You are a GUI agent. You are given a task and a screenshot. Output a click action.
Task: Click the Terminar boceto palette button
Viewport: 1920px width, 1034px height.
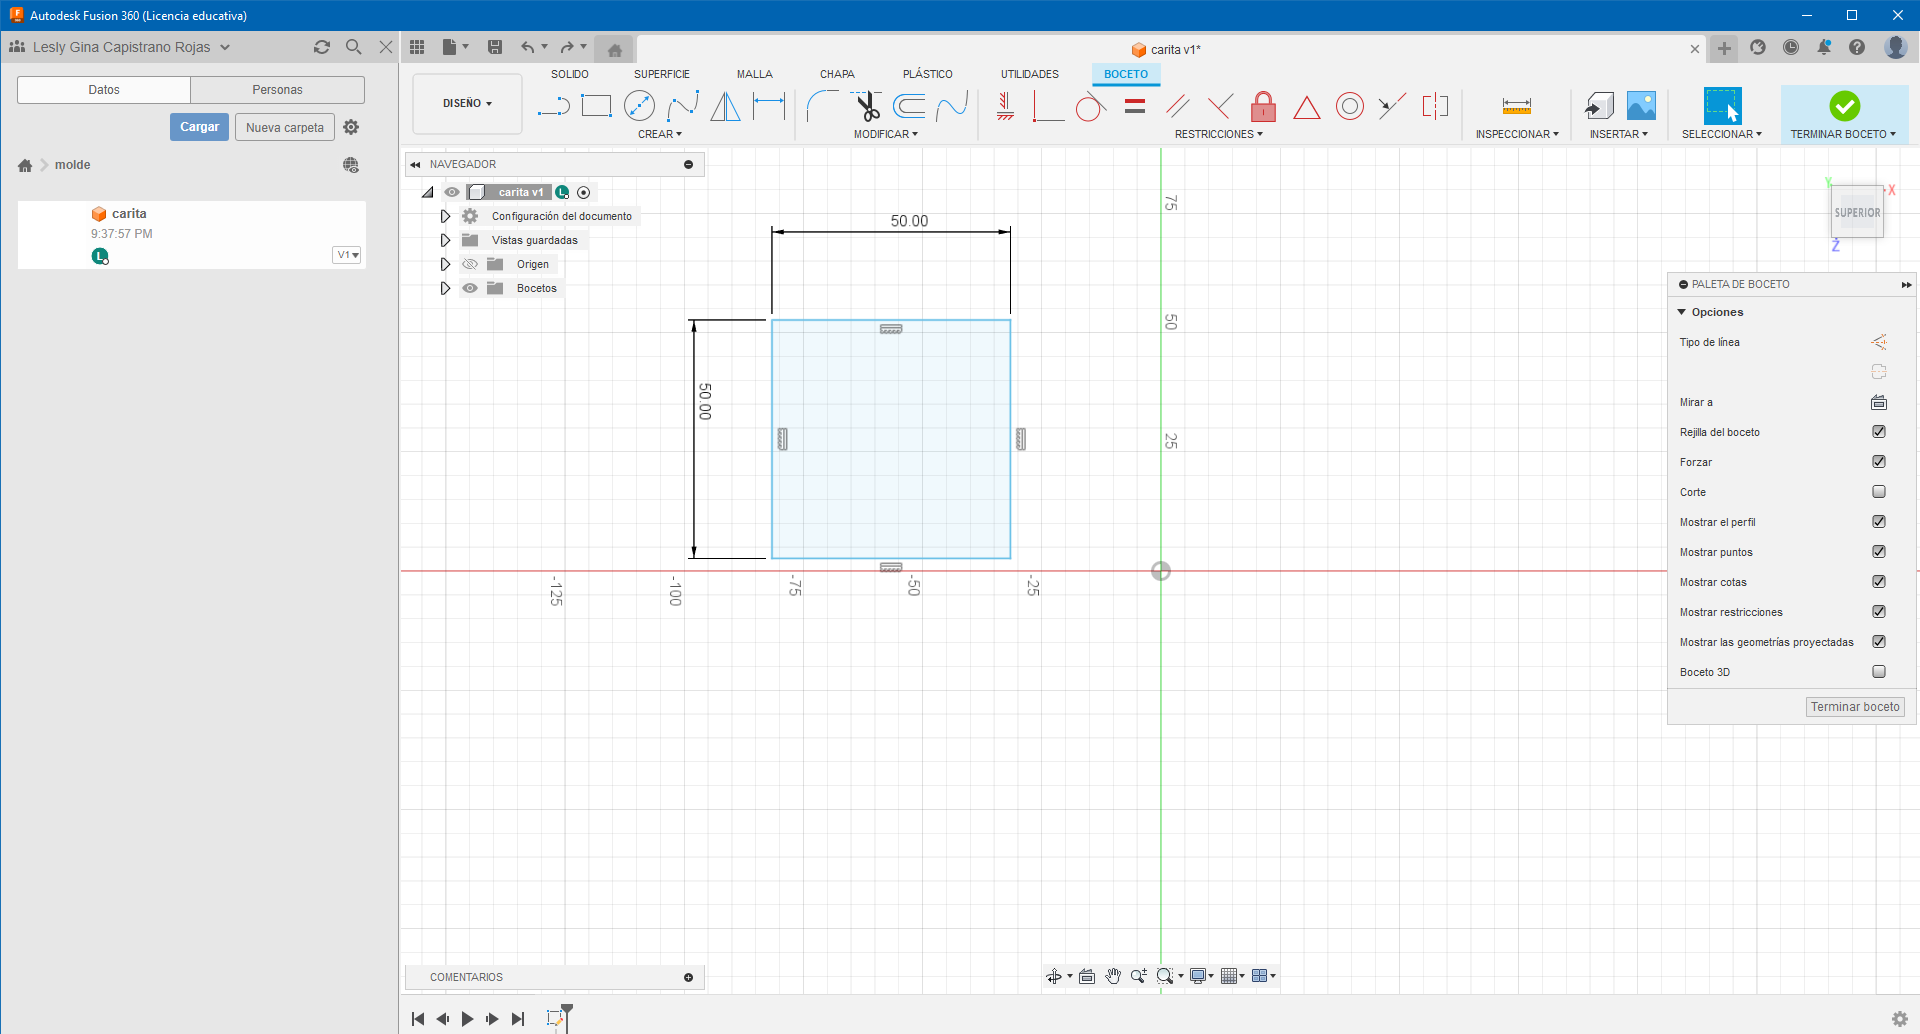pyautogui.click(x=1855, y=707)
